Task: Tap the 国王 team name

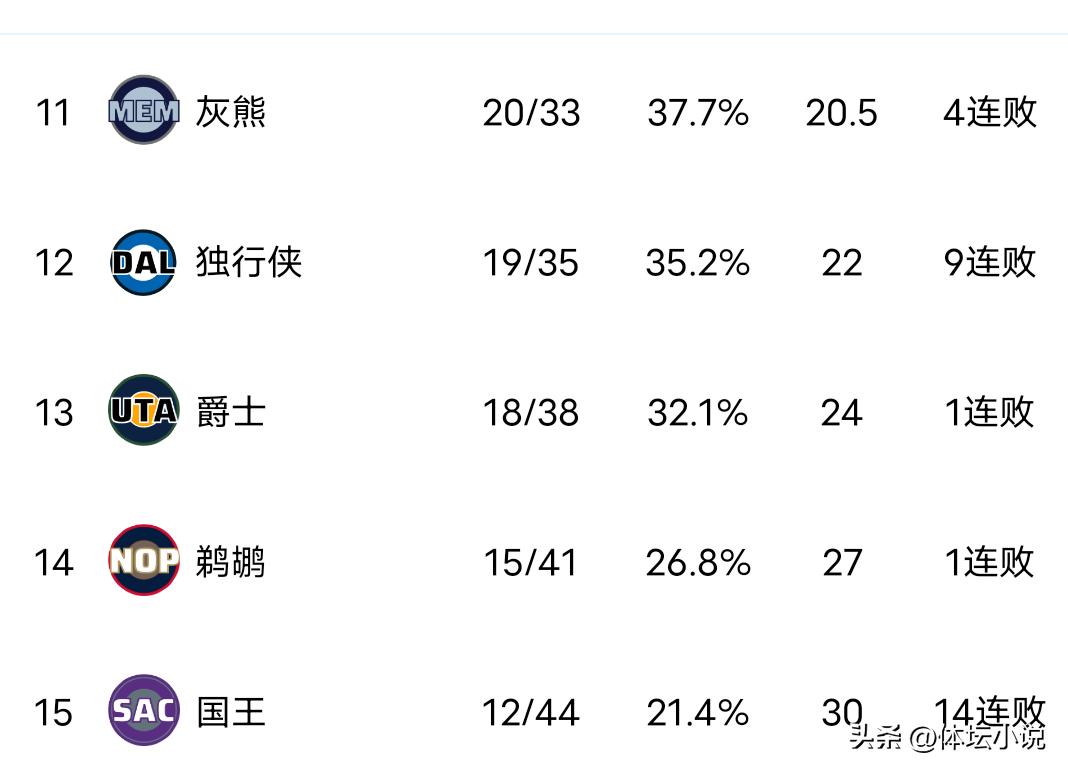Action: click(231, 712)
